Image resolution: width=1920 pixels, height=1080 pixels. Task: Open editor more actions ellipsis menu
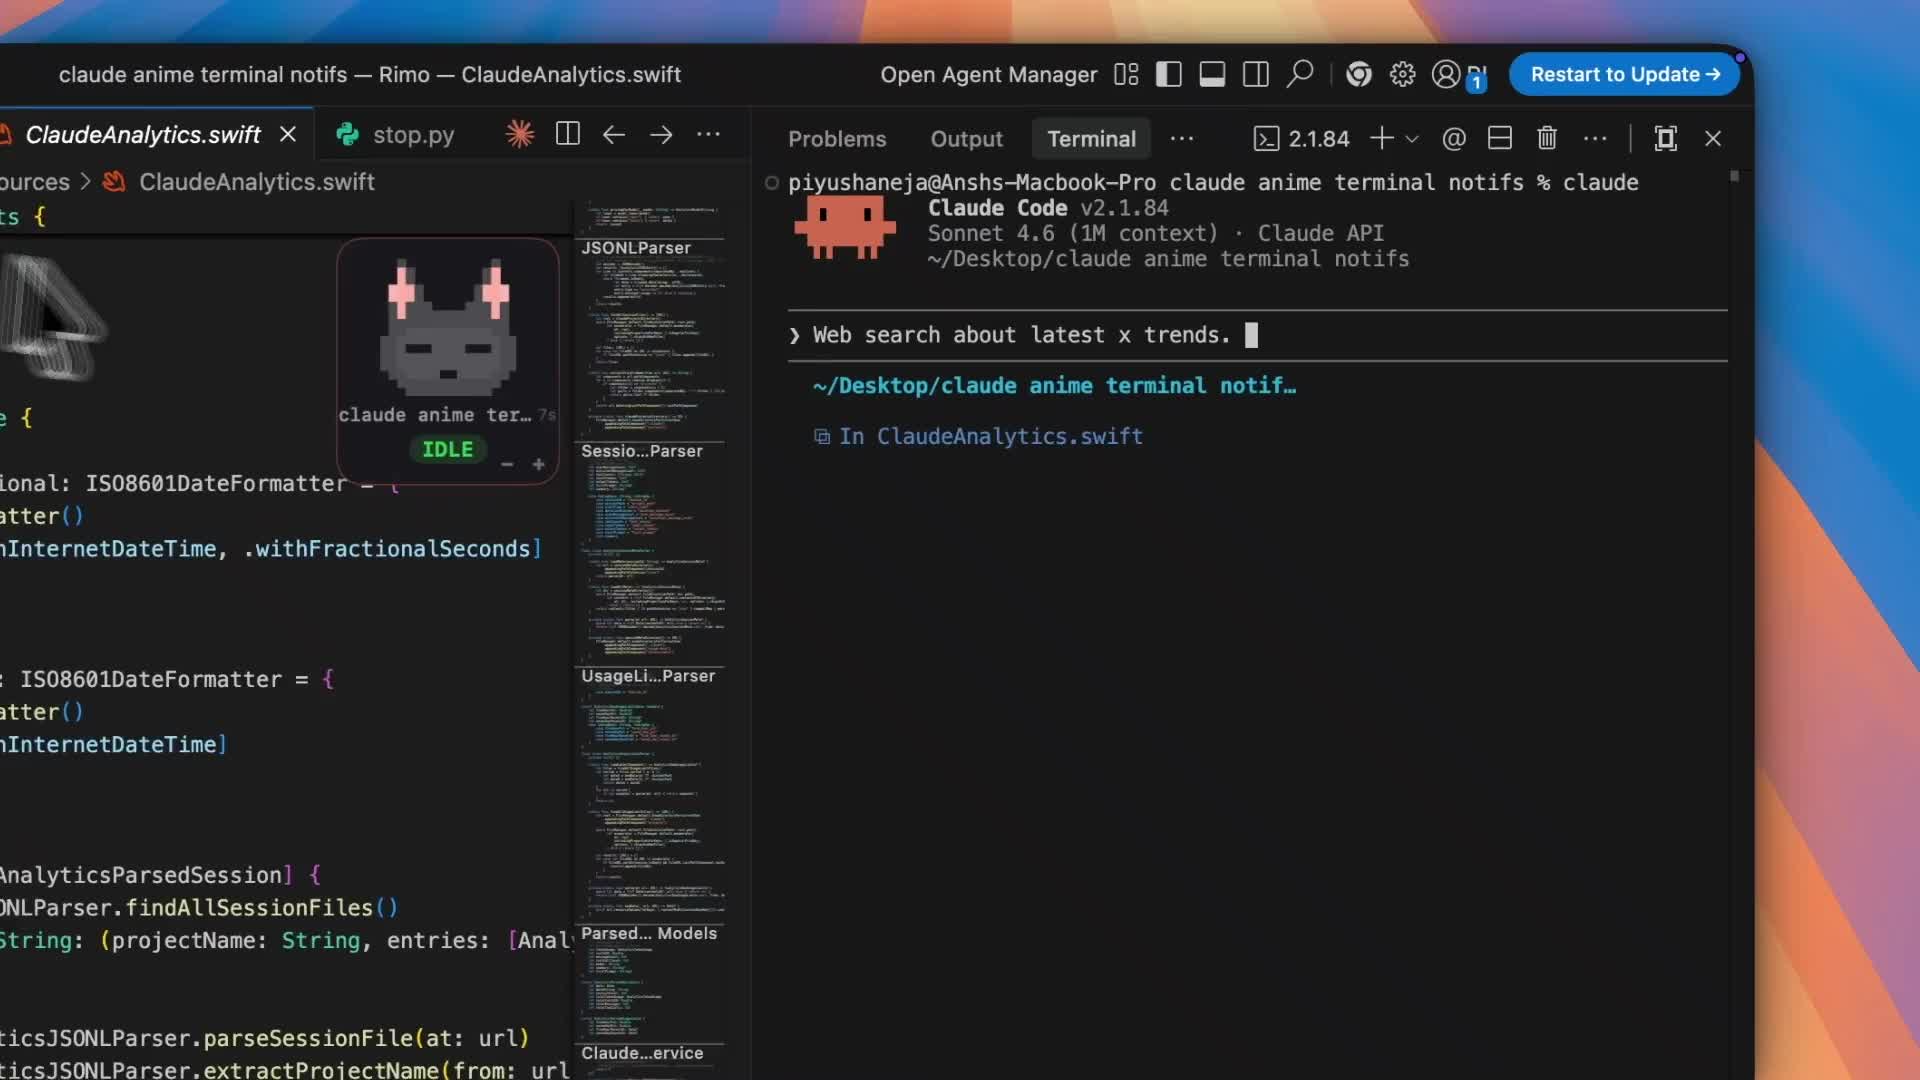(x=708, y=134)
